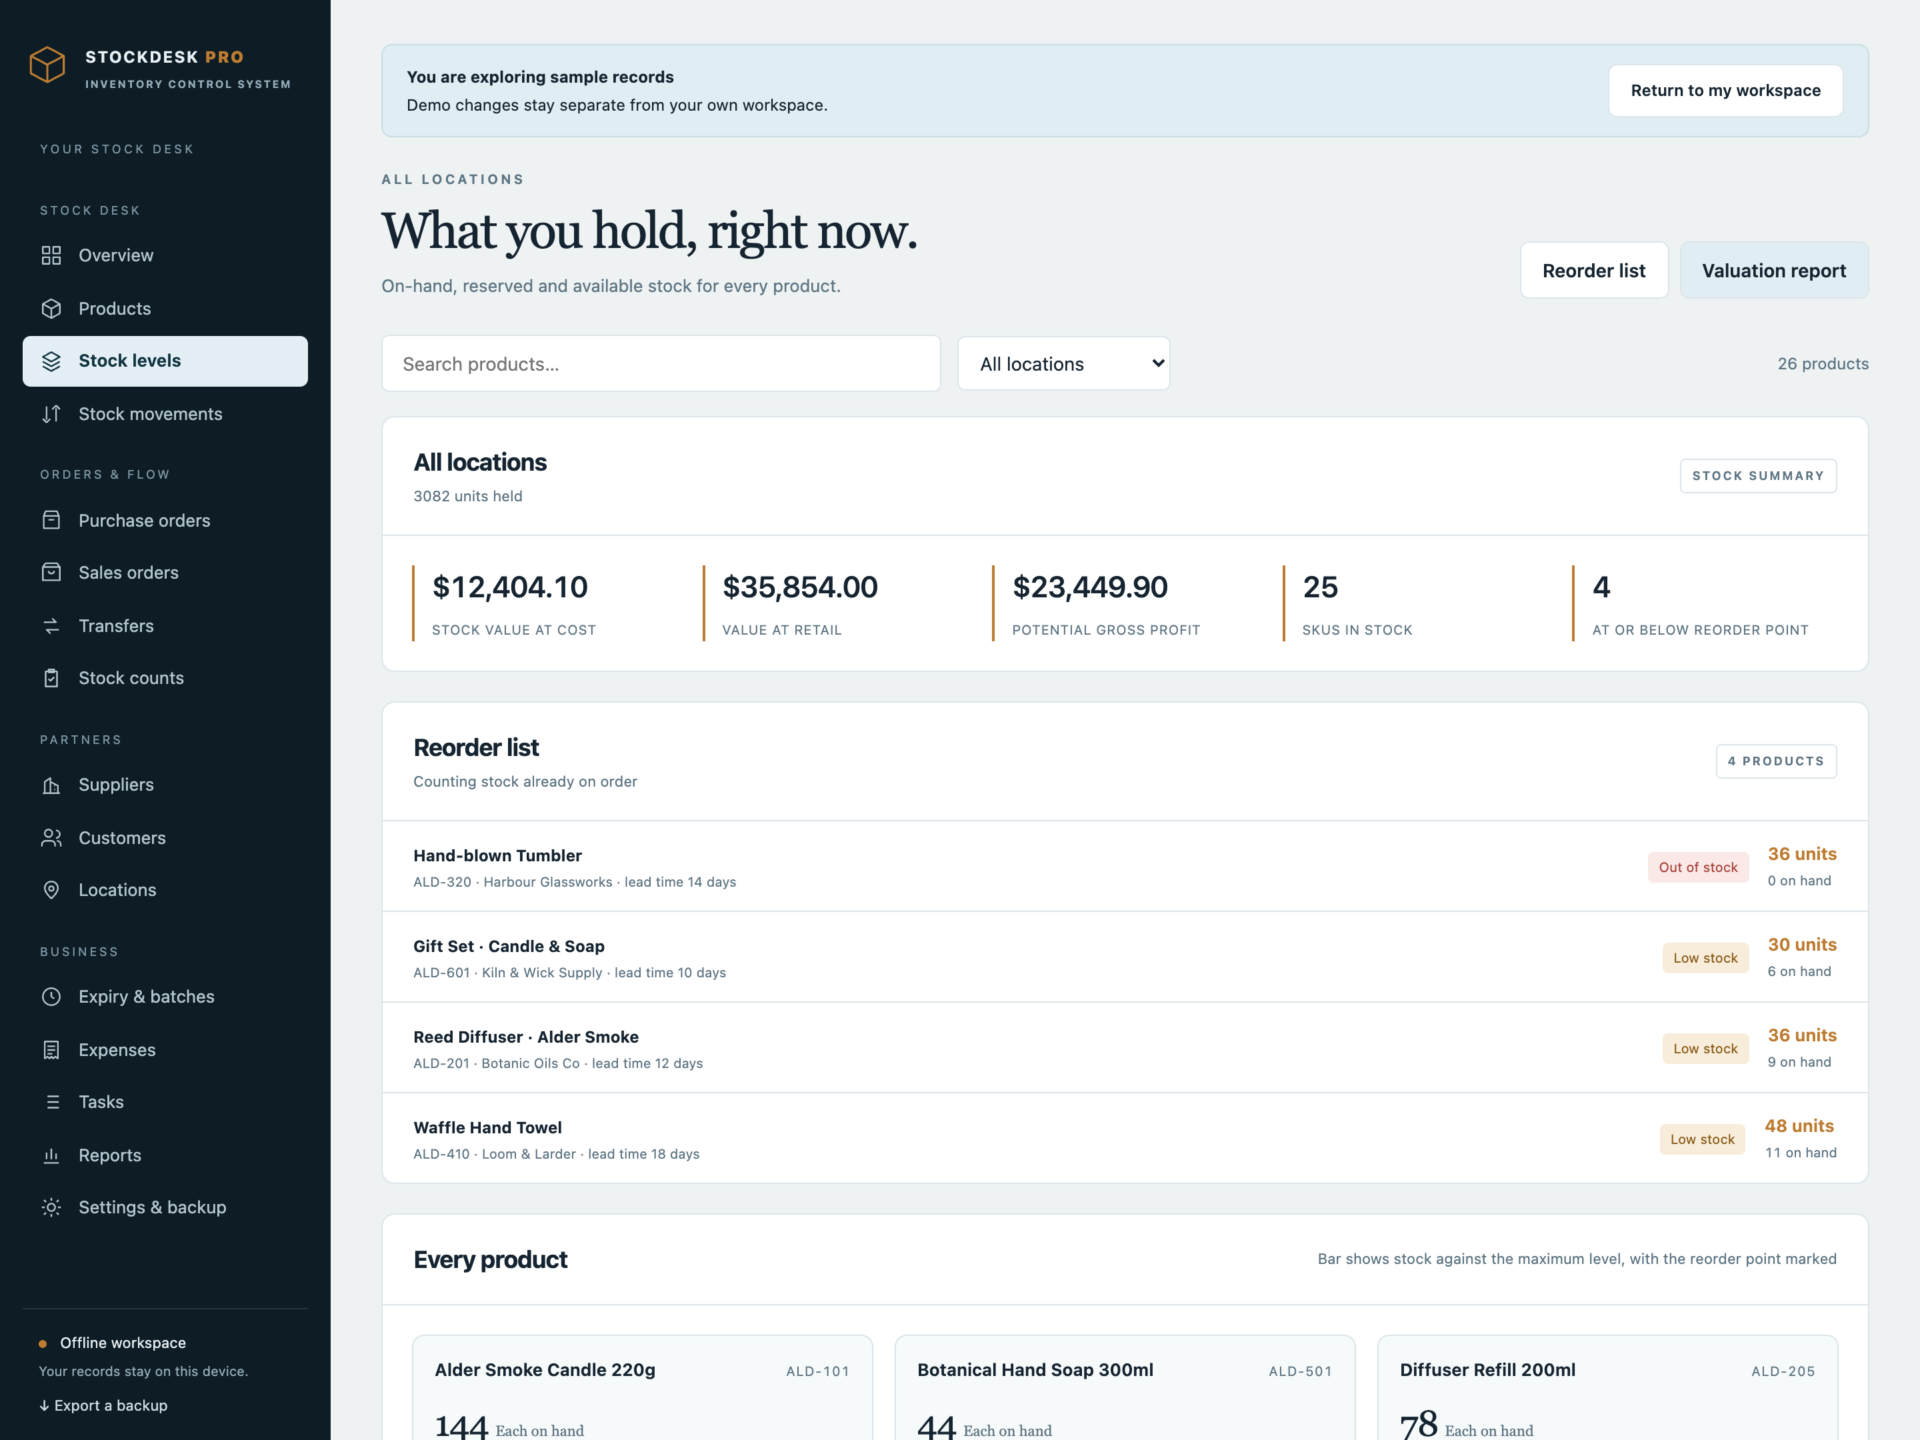Open the All locations dropdown
The height and width of the screenshot is (1440, 1920).
tap(1064, 364)
